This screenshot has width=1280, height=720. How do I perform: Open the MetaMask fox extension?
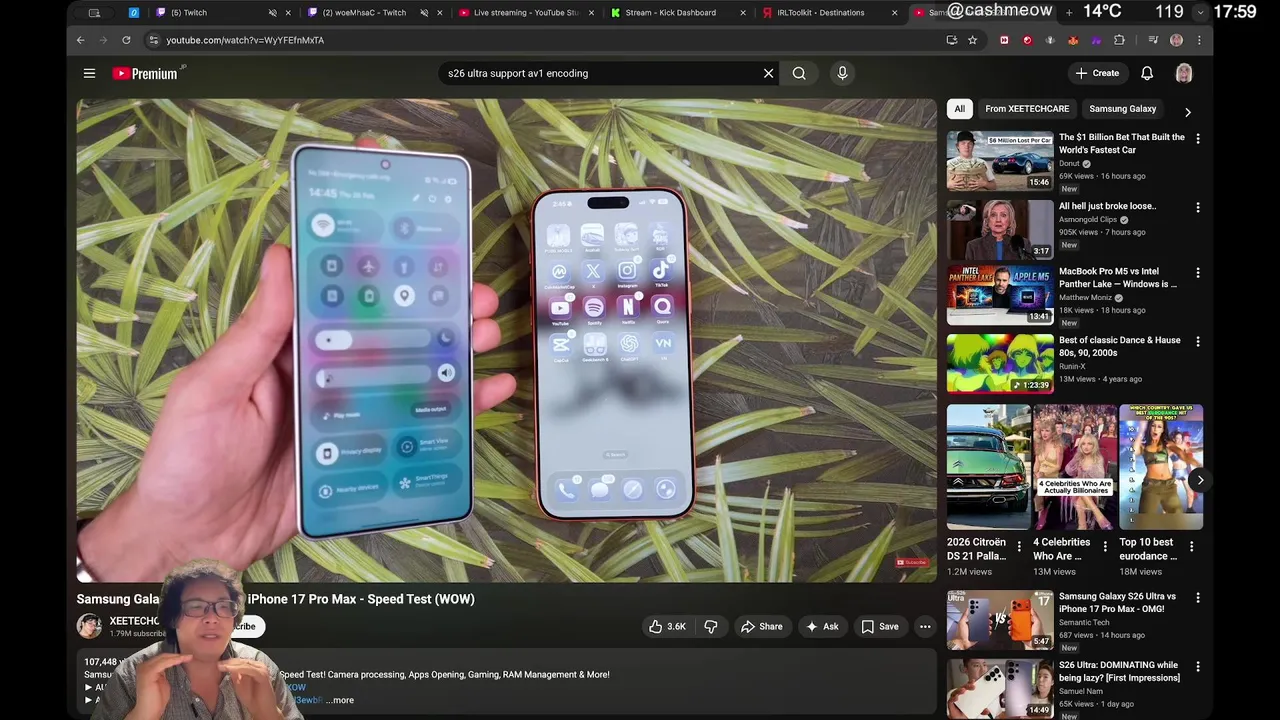point(1073,40)
